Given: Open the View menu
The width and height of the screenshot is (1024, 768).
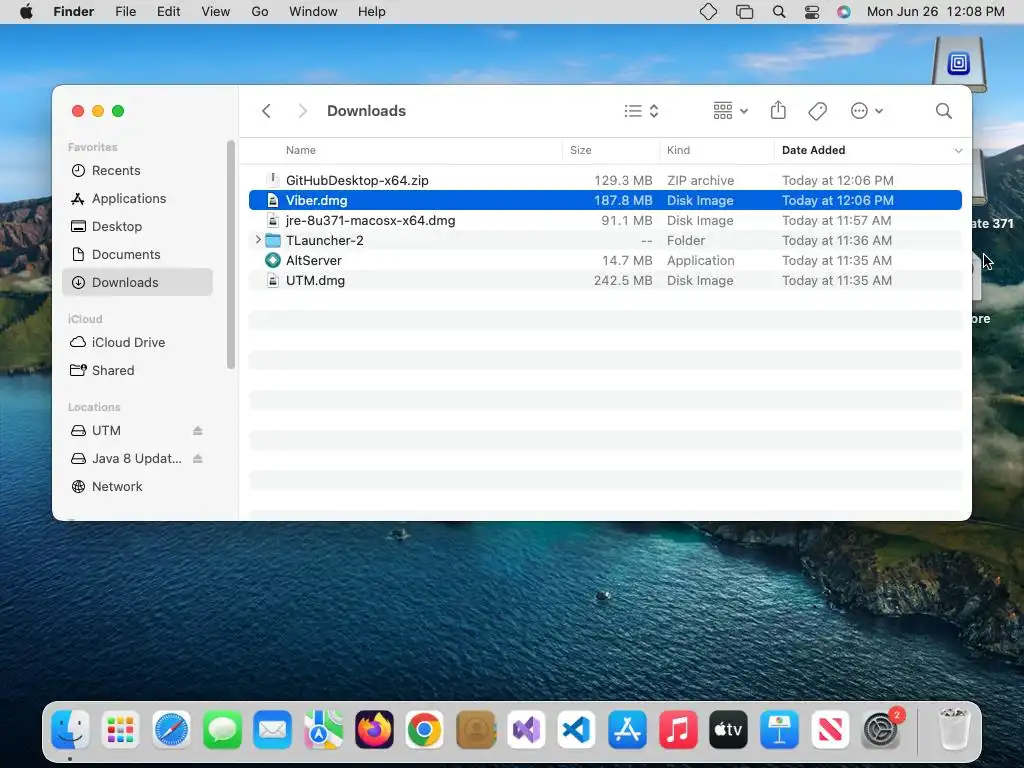Looking at the screenshot, I should pyautogui.click(x=216, y=12).
